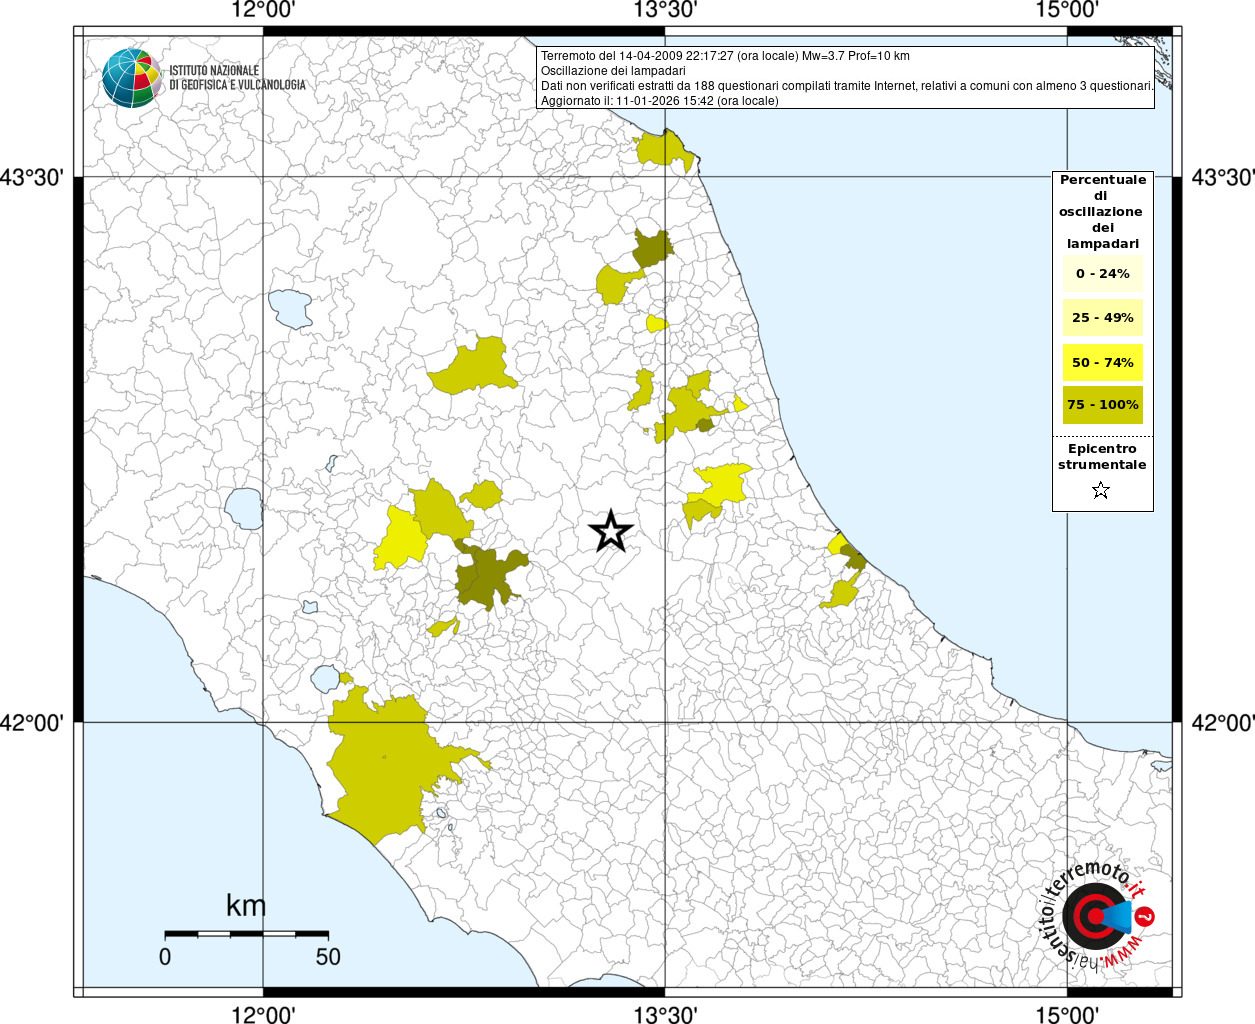
Task: Click the 'Percentuale di oscillazione' legend title
Action: click(x=1102, y=211)
